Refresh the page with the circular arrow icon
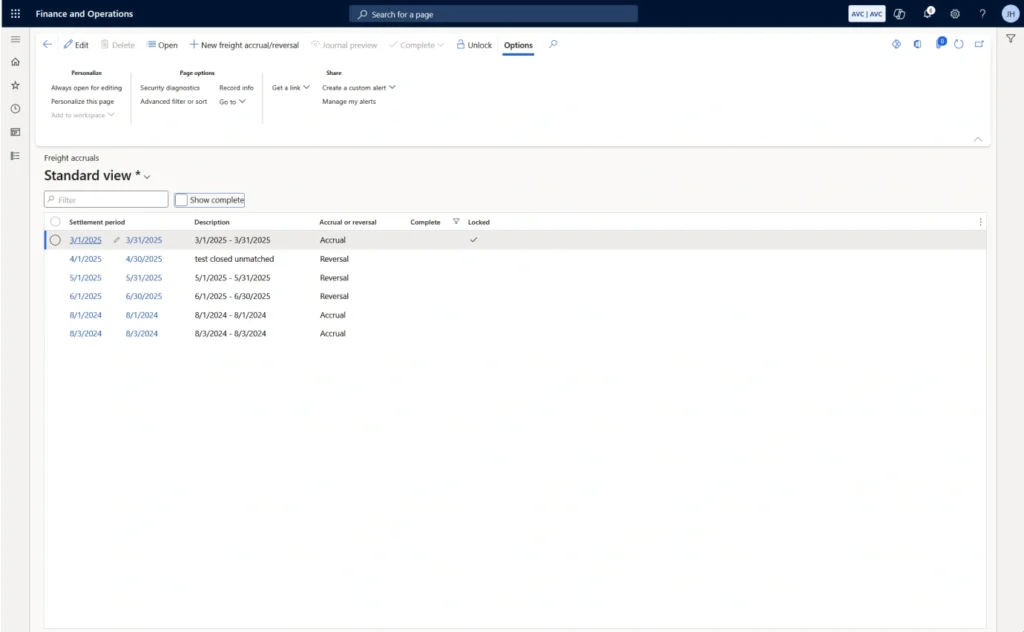The image size is (1024, 632). [x=959, y=44]
